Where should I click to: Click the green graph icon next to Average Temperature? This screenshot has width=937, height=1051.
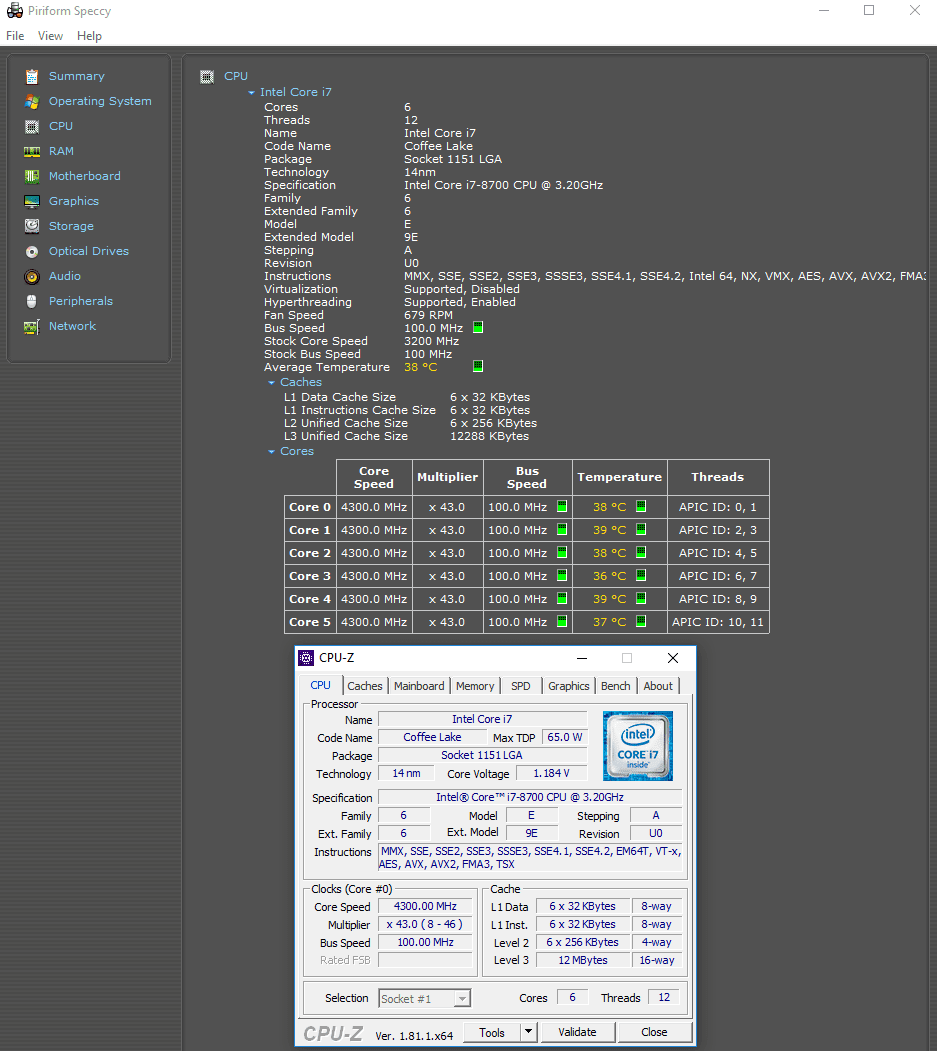(478, 366)
